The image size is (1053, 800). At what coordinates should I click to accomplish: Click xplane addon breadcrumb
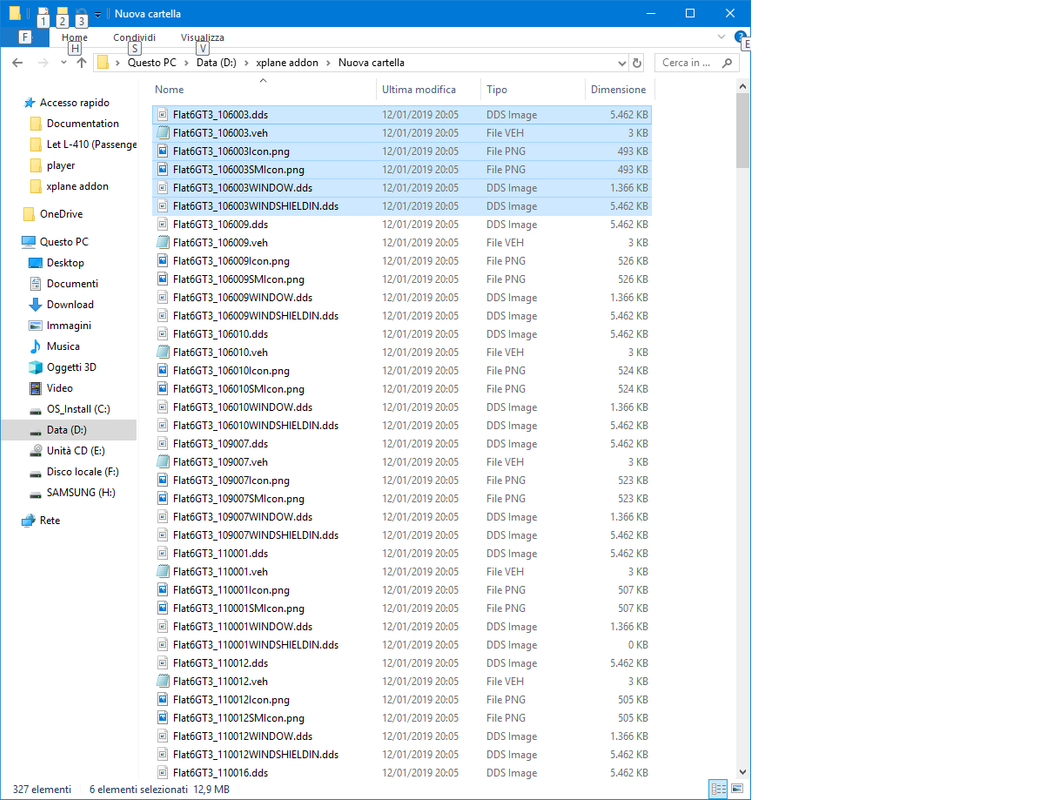tap(287, 62)
